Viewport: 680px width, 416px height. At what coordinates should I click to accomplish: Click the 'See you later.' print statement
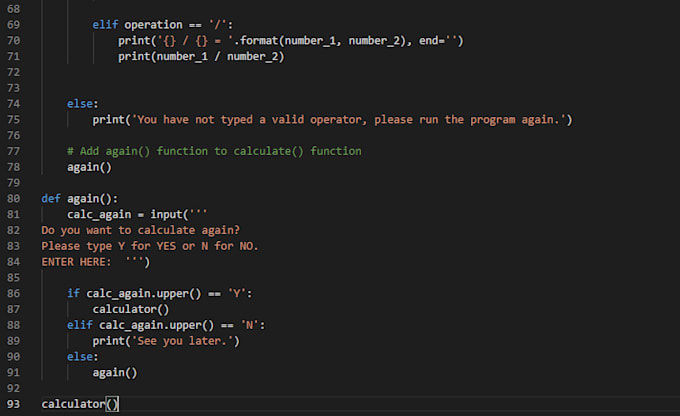point(166,341)
